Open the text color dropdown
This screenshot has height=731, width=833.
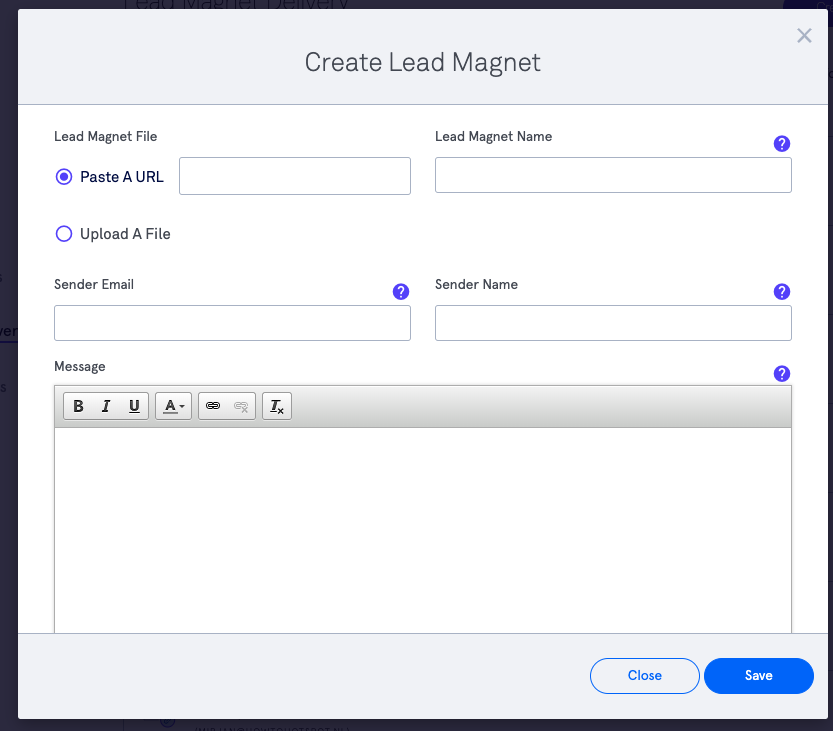point(174,406)
